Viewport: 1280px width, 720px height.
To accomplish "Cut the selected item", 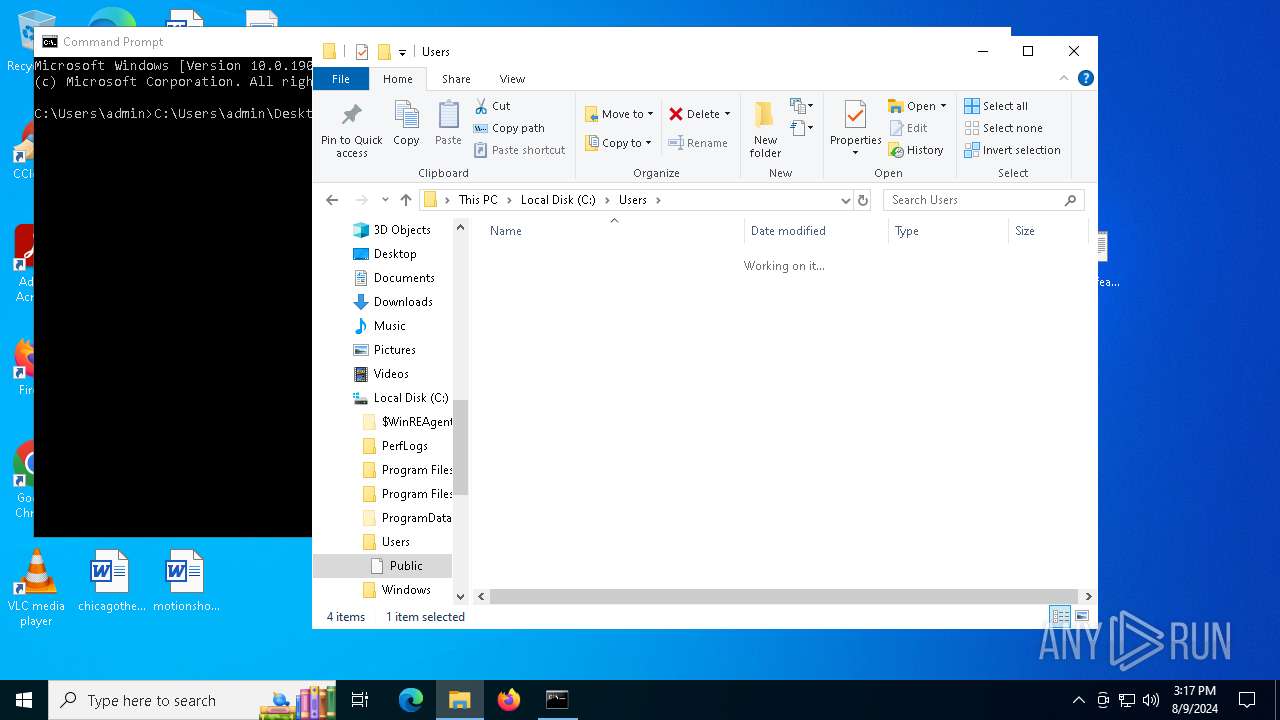I will pos(492,106).
